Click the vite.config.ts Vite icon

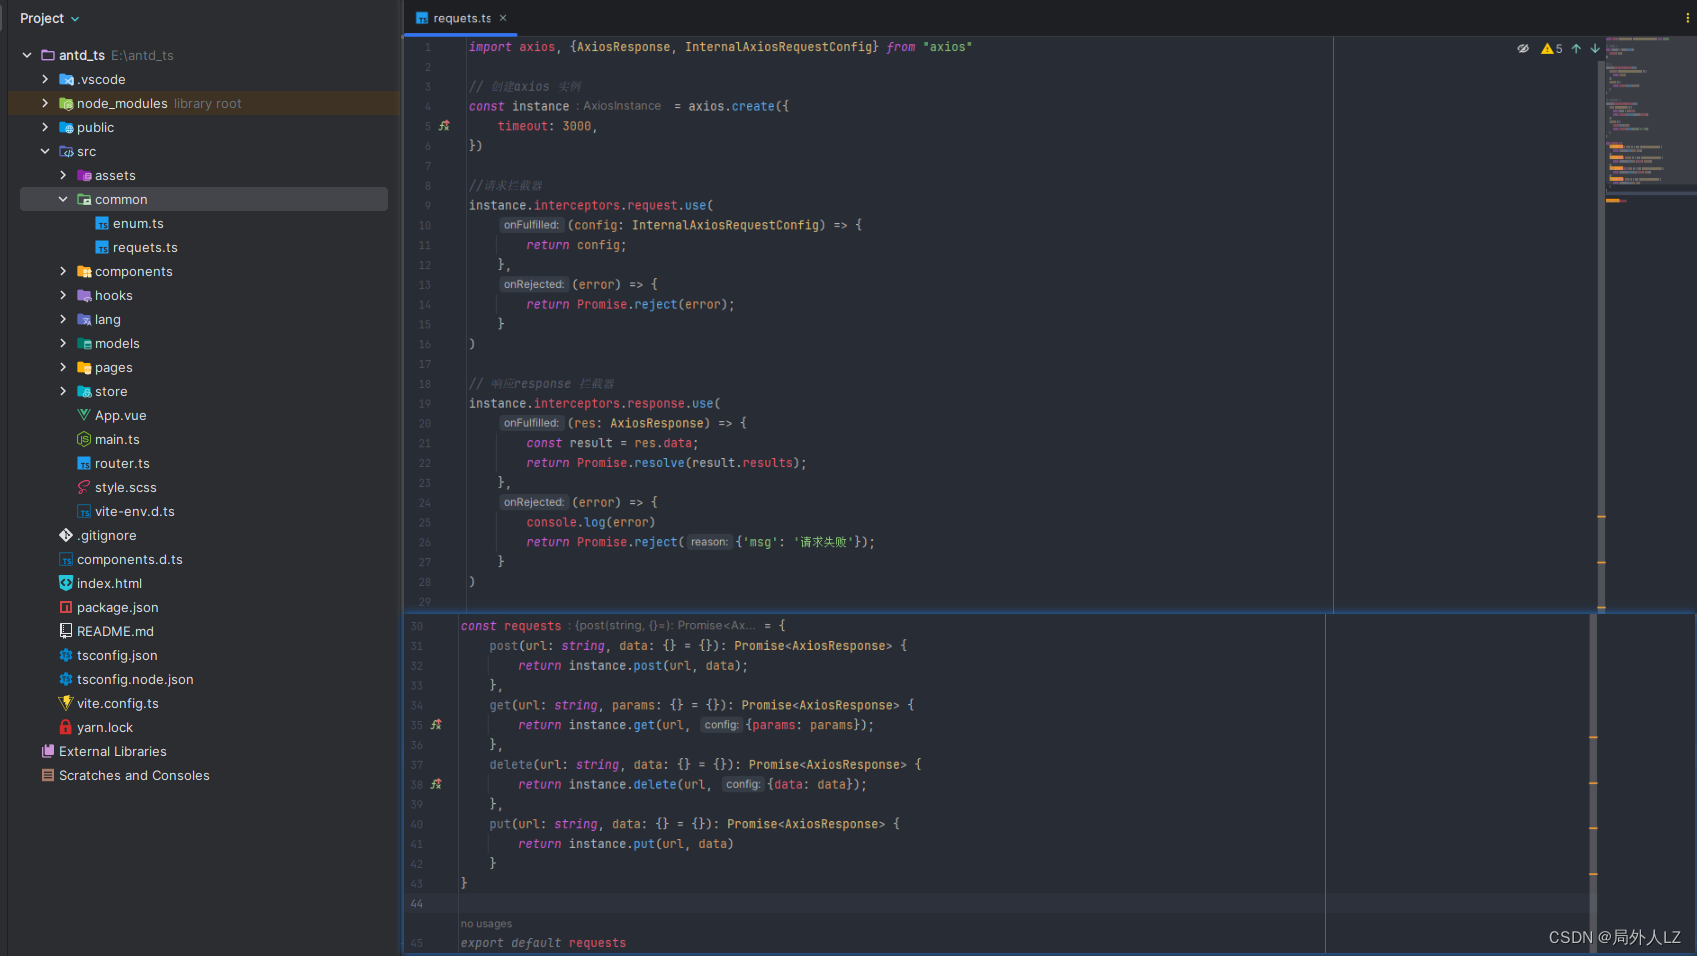(x=66, y=703)
